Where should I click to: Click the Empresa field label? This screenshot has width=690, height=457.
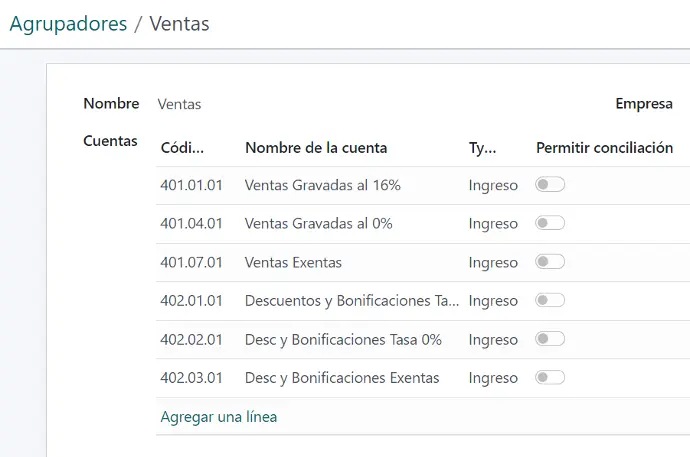644,104
